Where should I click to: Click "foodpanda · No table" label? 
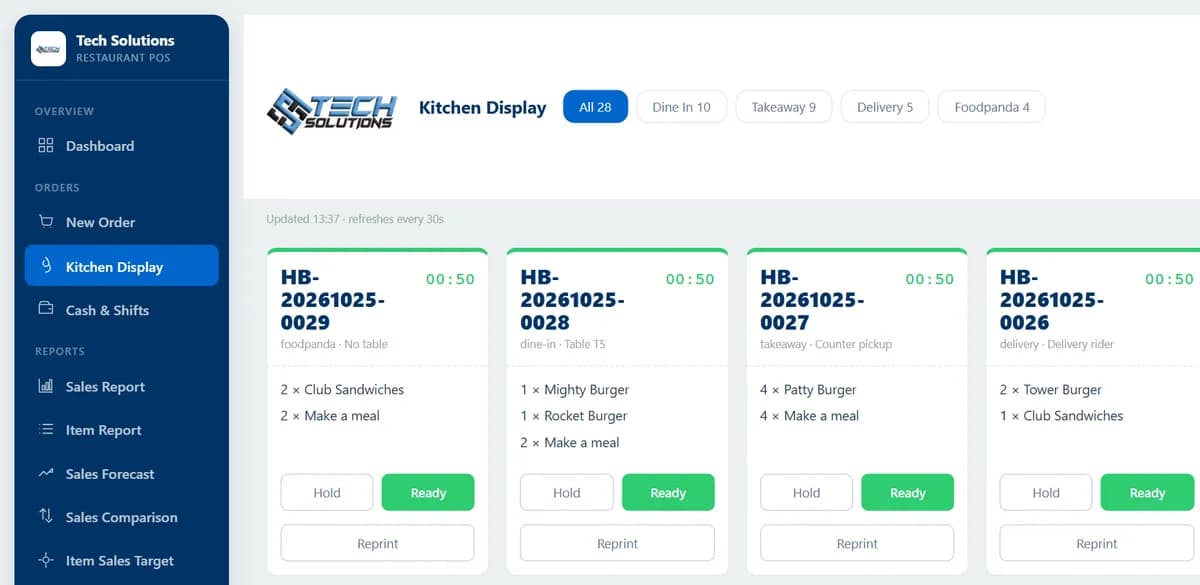pos(334,344)
